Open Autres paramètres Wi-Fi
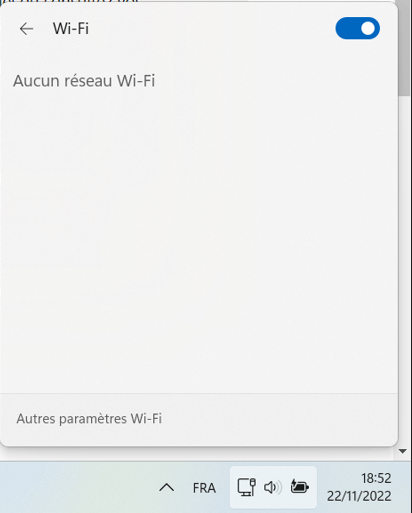The image size is (412, 513). click(x=89, y=419)
